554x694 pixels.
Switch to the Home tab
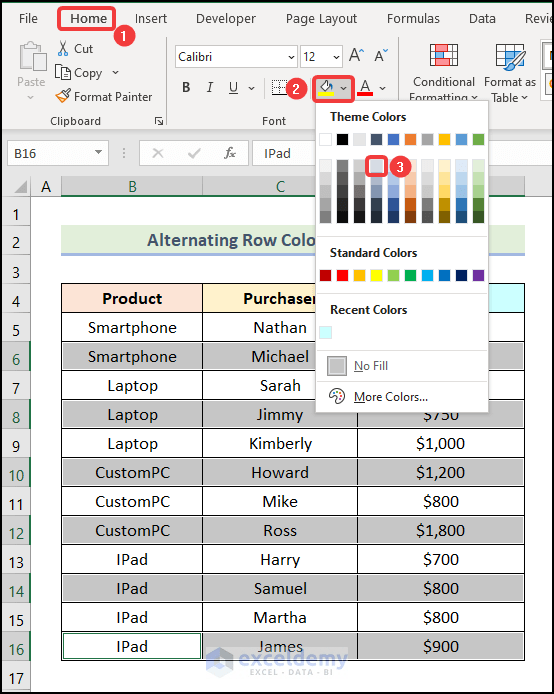pos(88,19)
